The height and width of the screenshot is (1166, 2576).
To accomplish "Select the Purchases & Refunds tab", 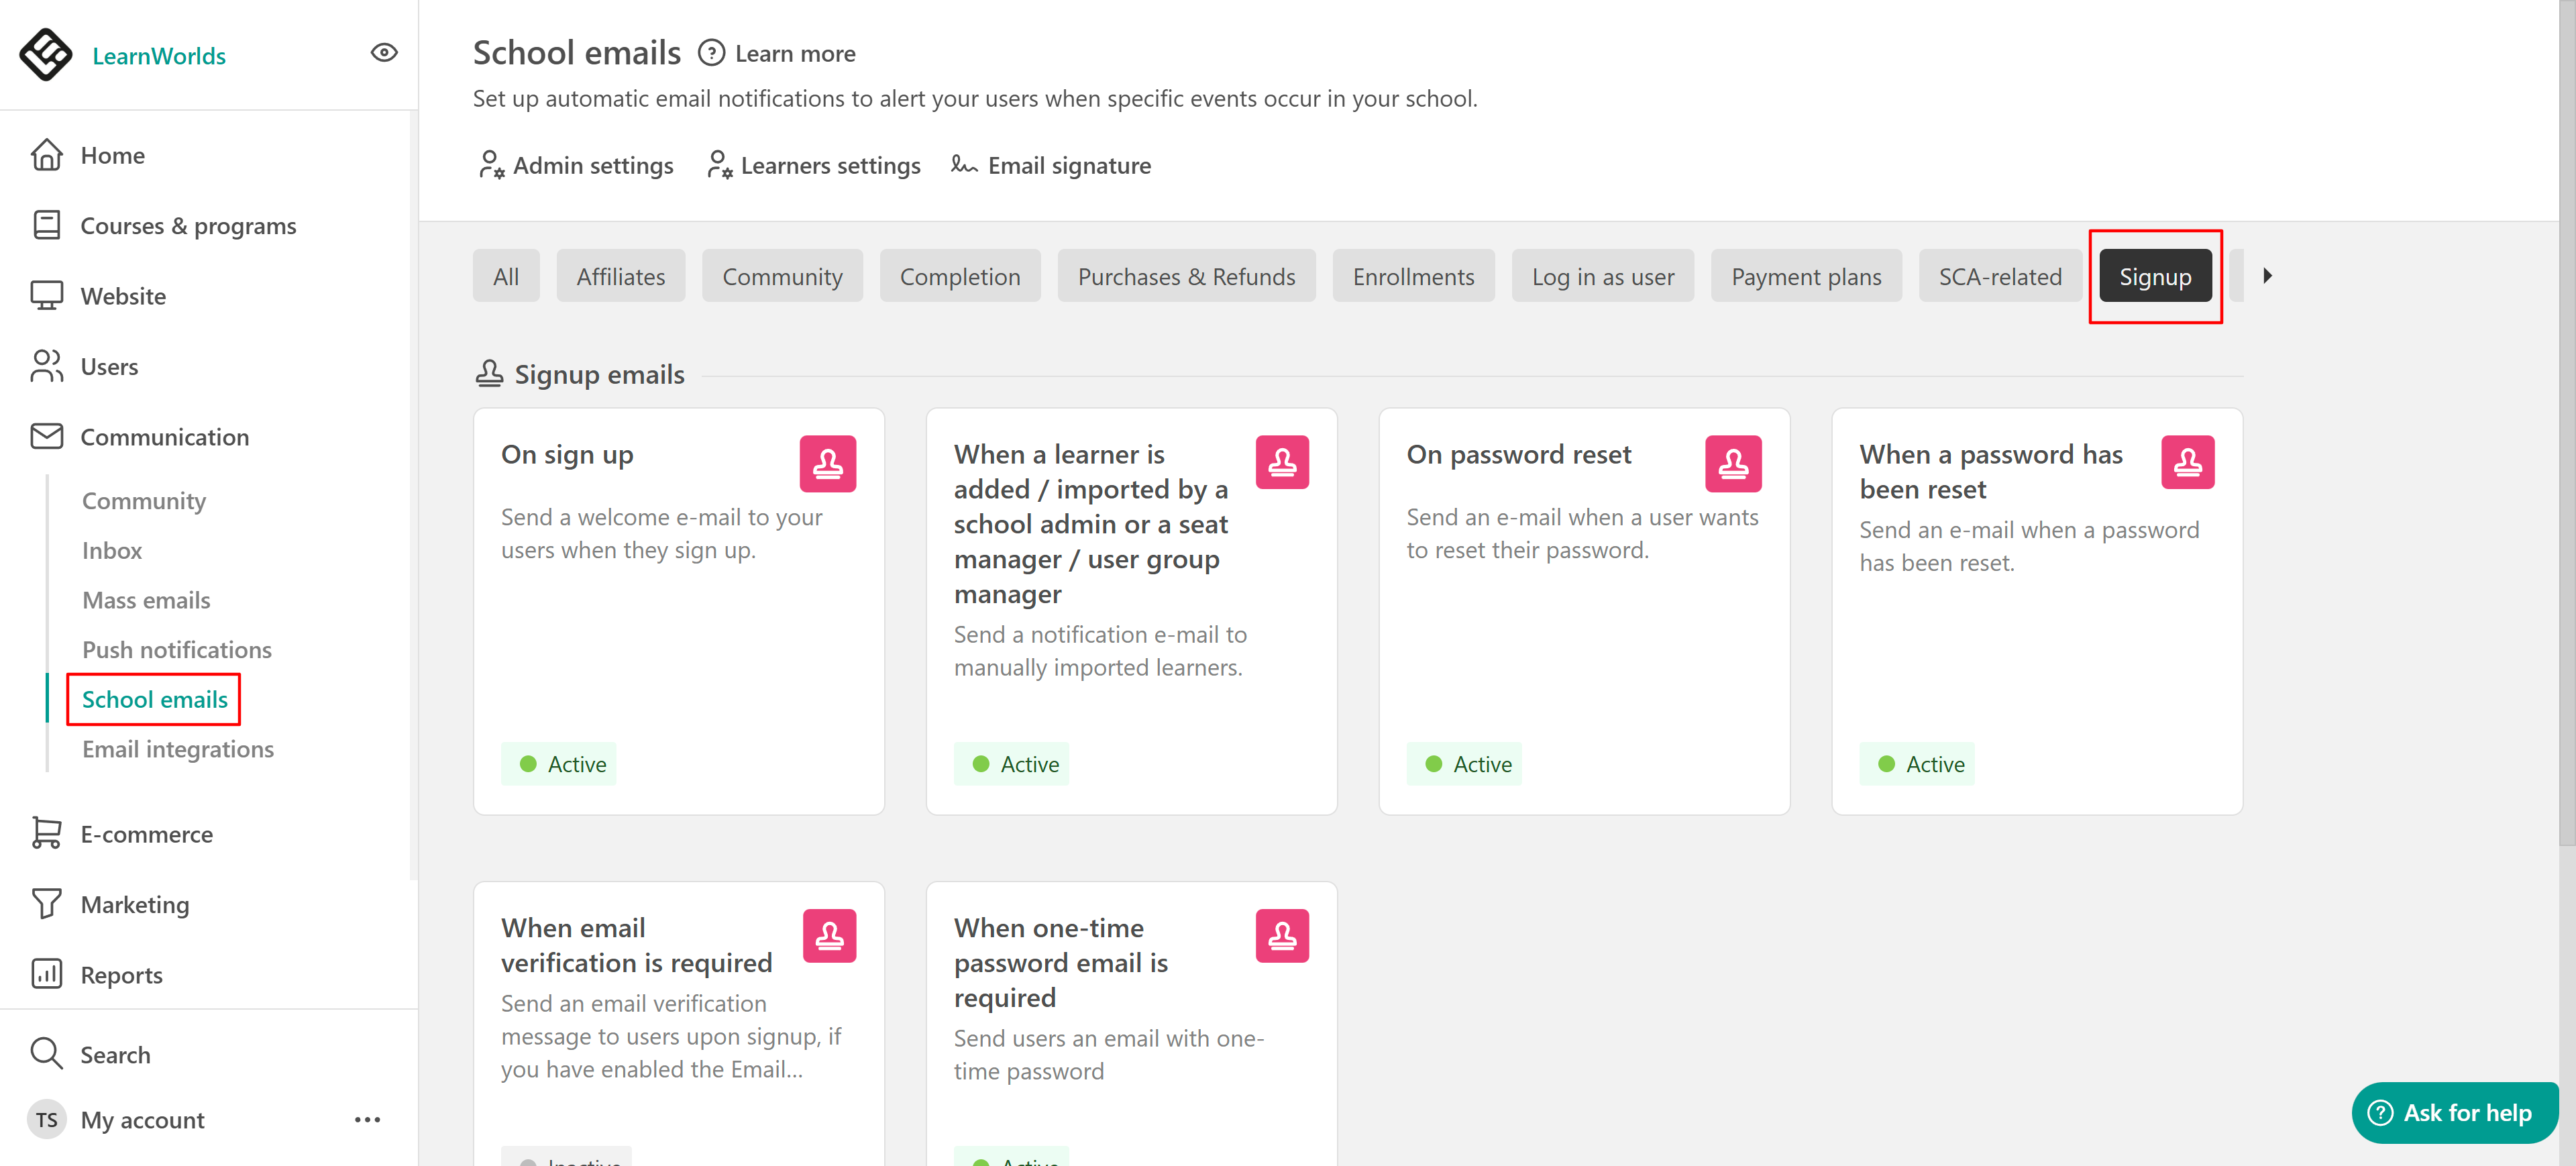I will tap(1186, 276).
